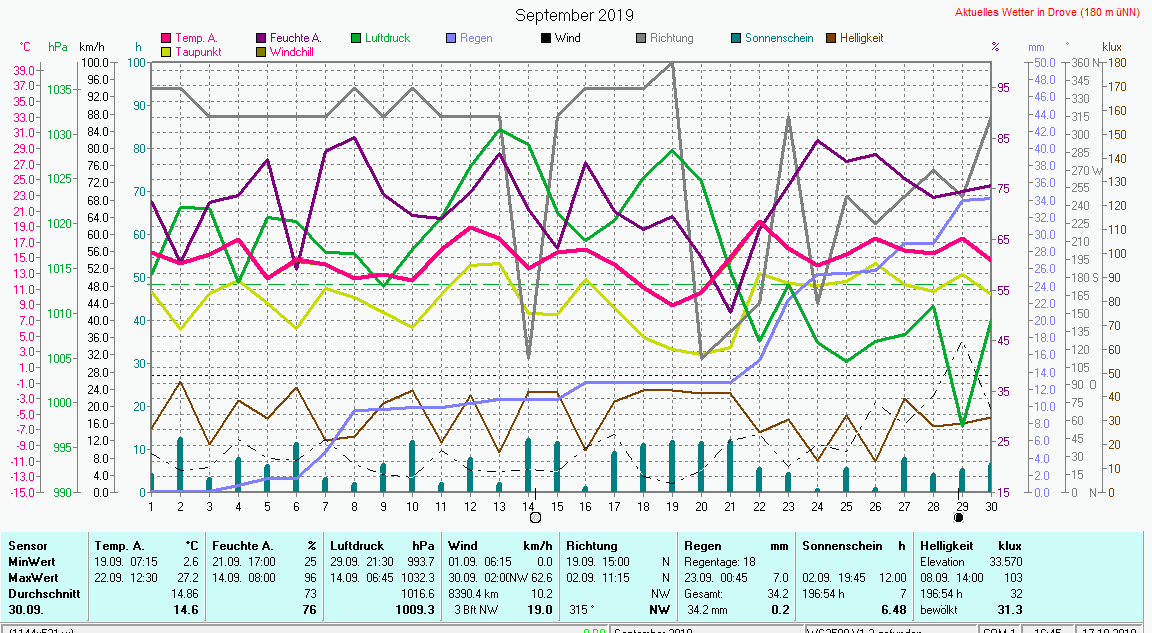Click the Durchschnitt row label
This screenshot has width=1152, height=633.
tap(41, 594)
